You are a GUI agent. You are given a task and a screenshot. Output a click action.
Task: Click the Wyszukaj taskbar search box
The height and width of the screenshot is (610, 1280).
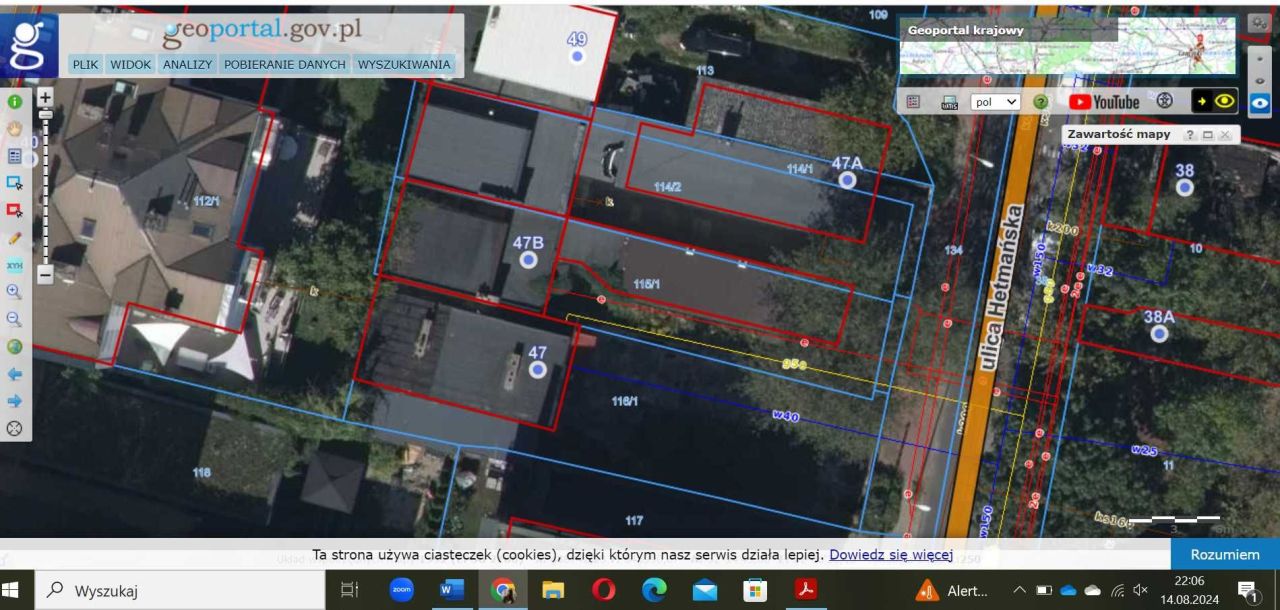point(180,591)
